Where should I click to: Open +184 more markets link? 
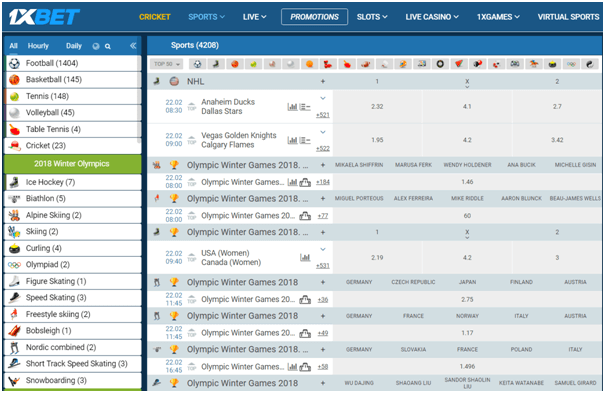(323, 182)
